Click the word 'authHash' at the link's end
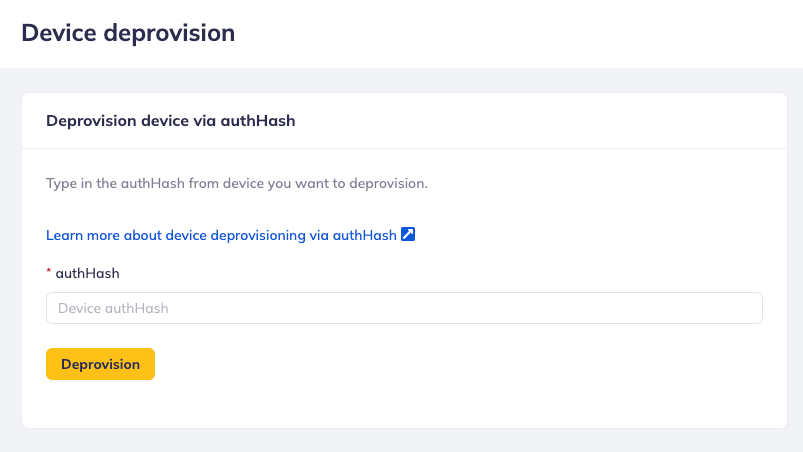This screenshot has height=452, width=803. click(366, 236)
